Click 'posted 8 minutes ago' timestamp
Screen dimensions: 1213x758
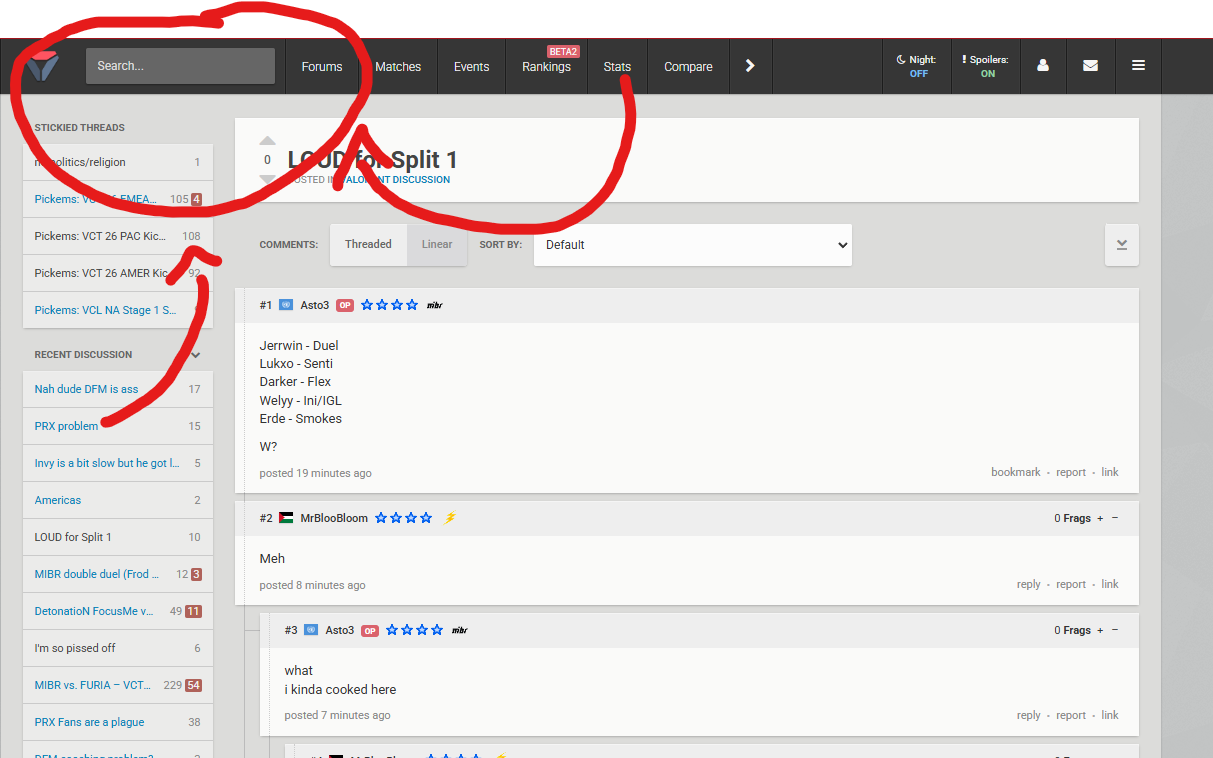pos(312,585)
